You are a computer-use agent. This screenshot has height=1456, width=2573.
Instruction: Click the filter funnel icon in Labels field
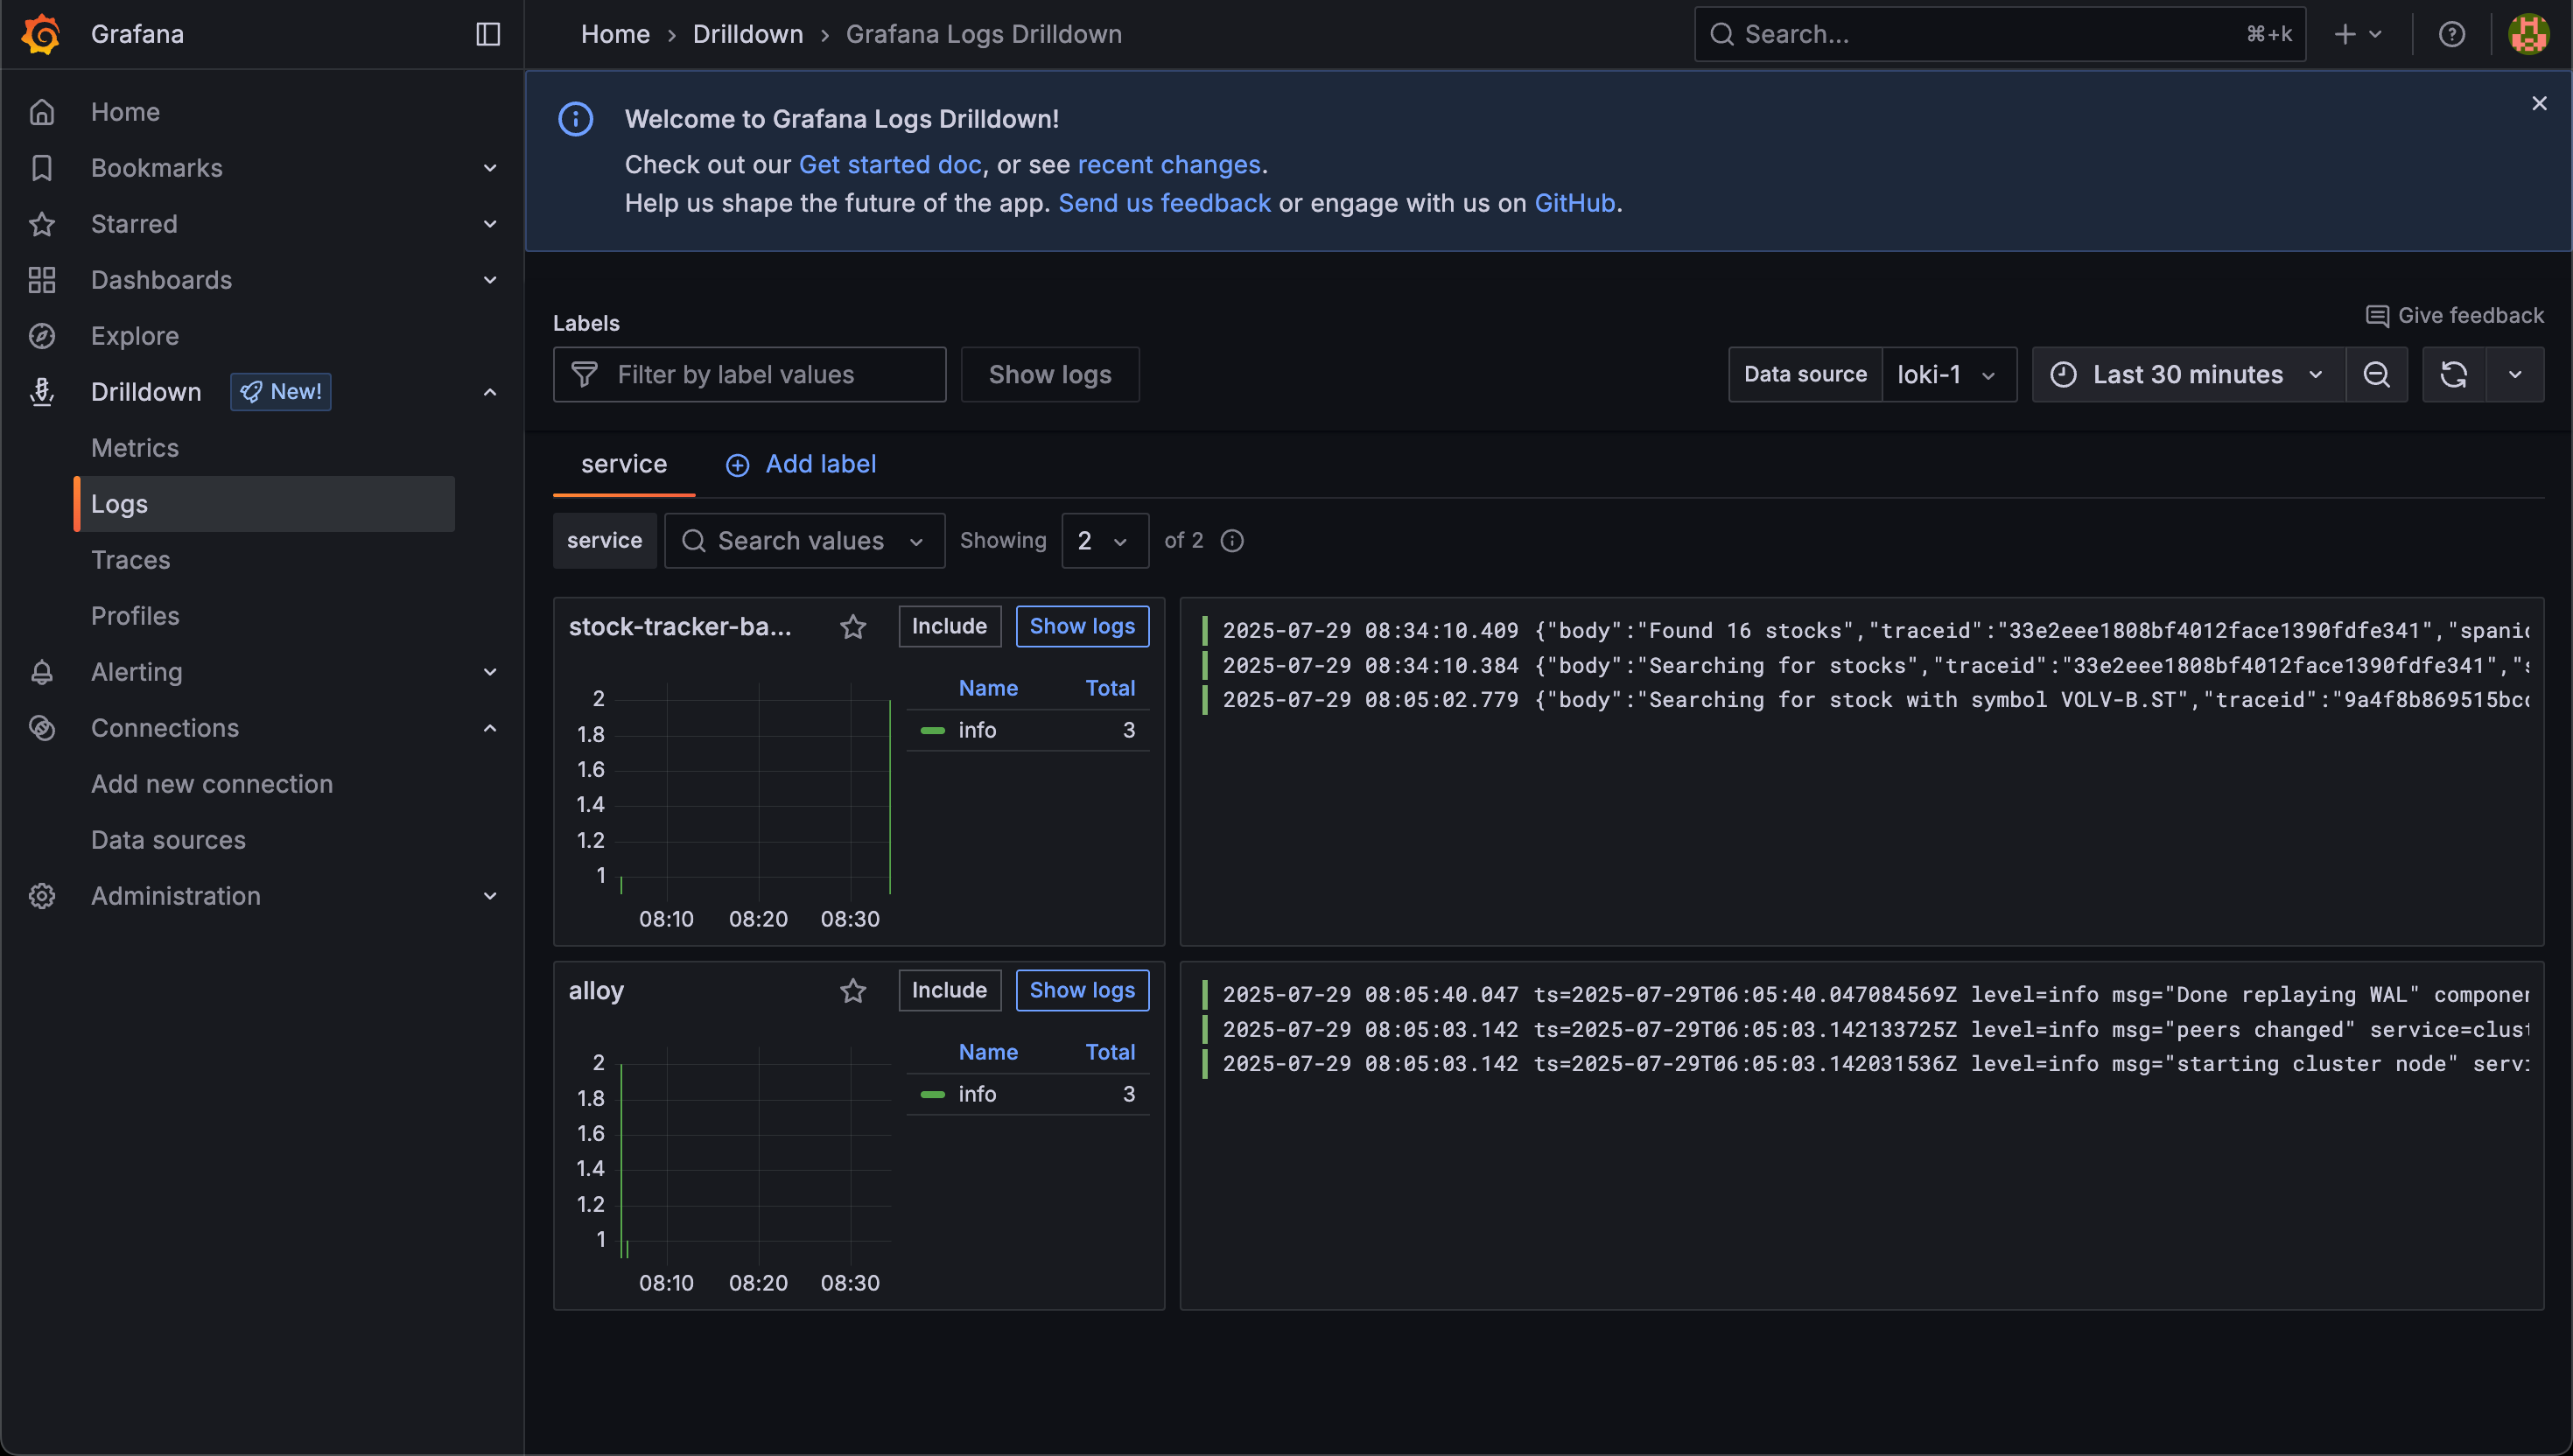[x=584, y=374]
